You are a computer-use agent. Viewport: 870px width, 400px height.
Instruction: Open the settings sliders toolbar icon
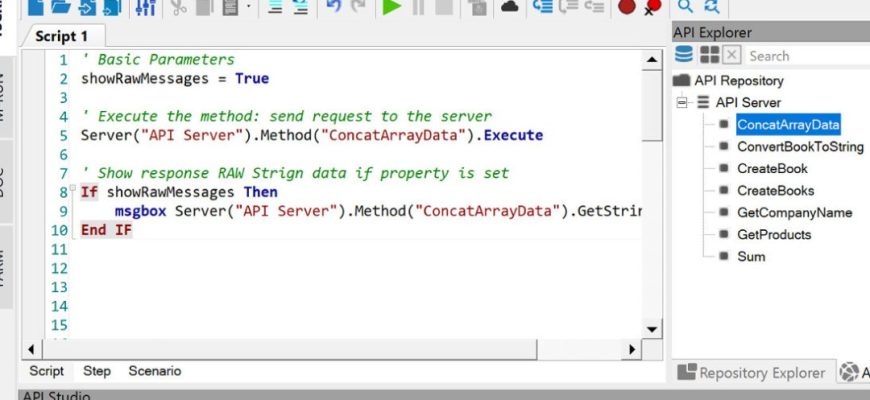(x=145, y=7)
